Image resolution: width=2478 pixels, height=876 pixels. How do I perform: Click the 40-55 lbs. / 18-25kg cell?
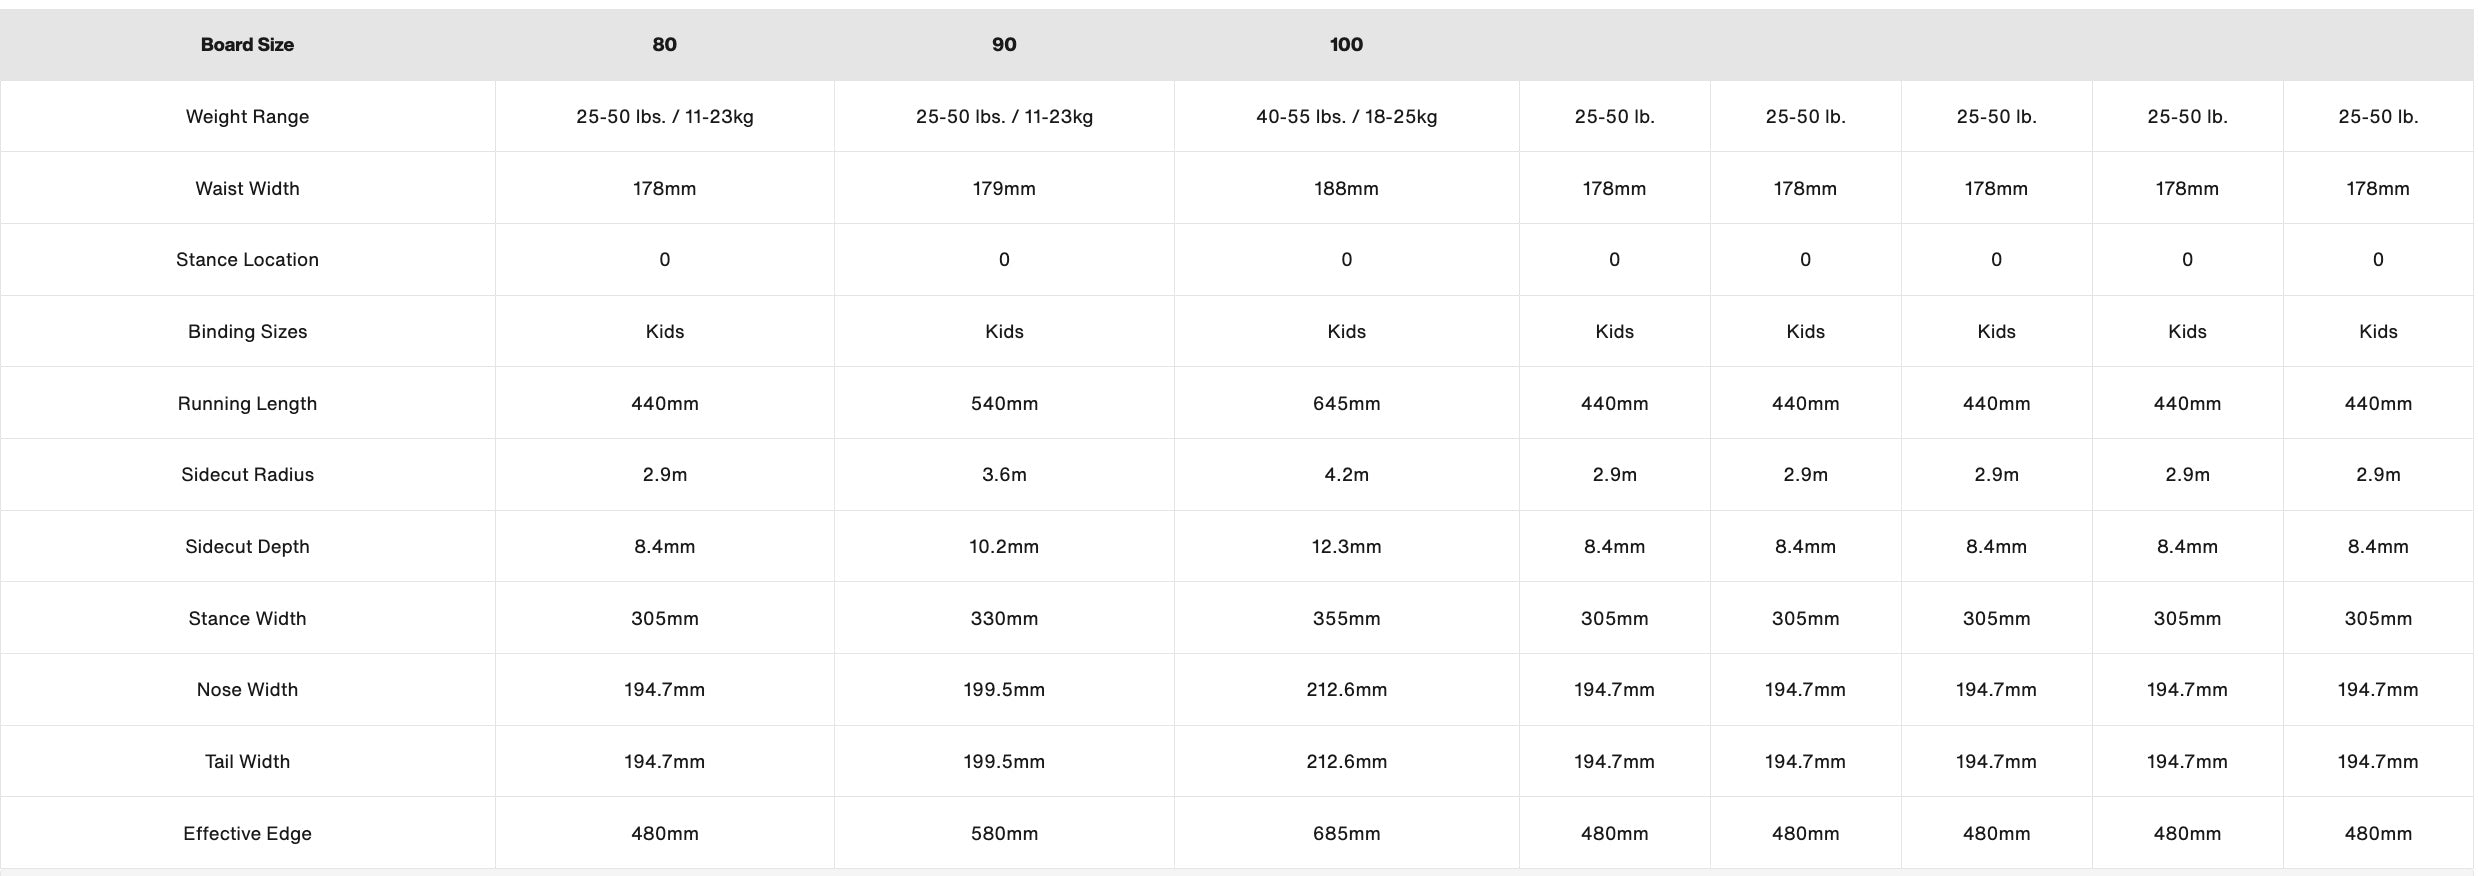pos(1346,117)
